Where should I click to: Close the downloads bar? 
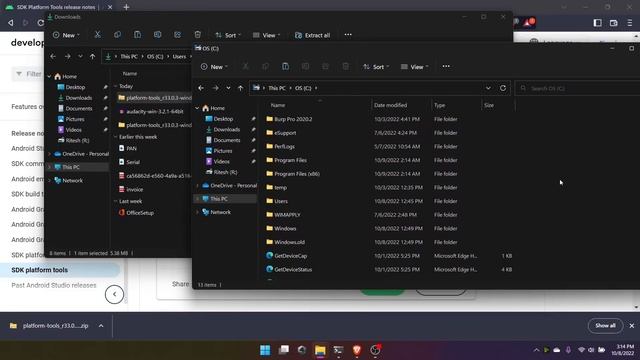click(x=632, y=326)
